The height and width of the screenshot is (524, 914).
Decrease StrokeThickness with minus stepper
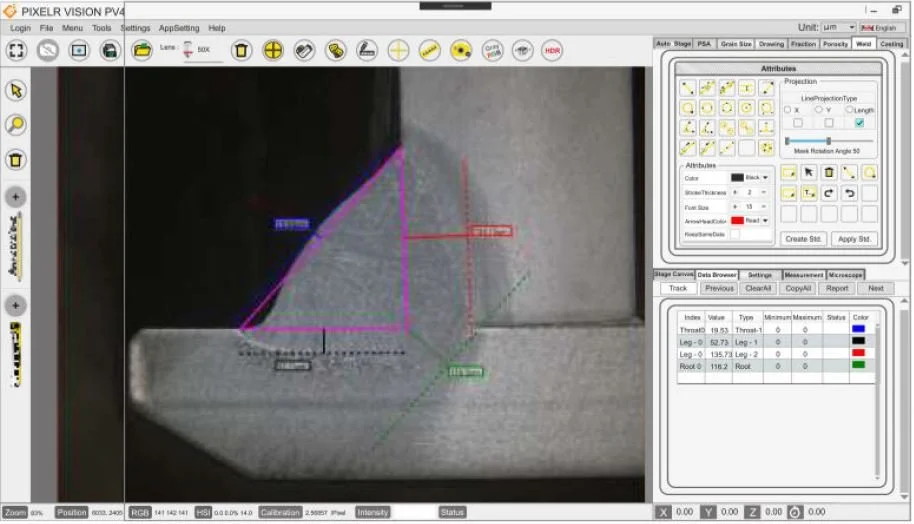(764, 192)
